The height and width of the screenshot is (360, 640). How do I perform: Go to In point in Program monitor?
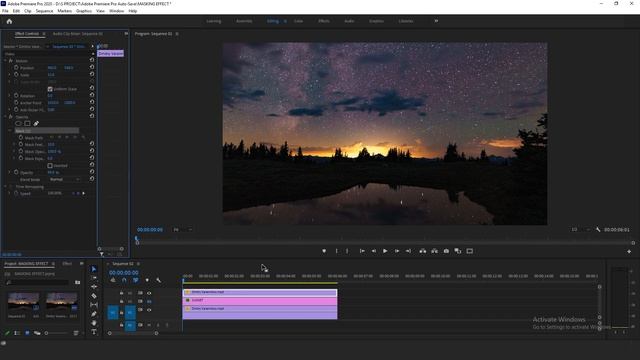pyautogui.click(x=362, y=251)
